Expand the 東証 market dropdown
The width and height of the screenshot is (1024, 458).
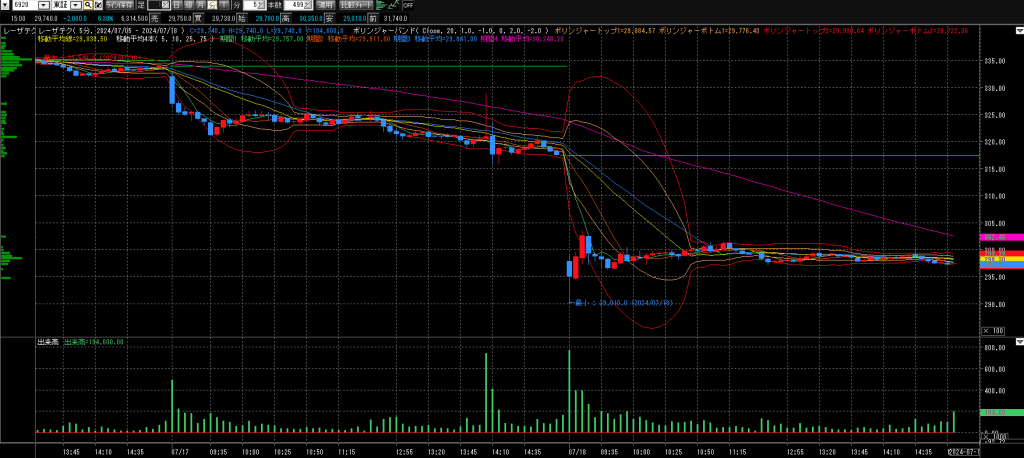click(x=75, y=5)
